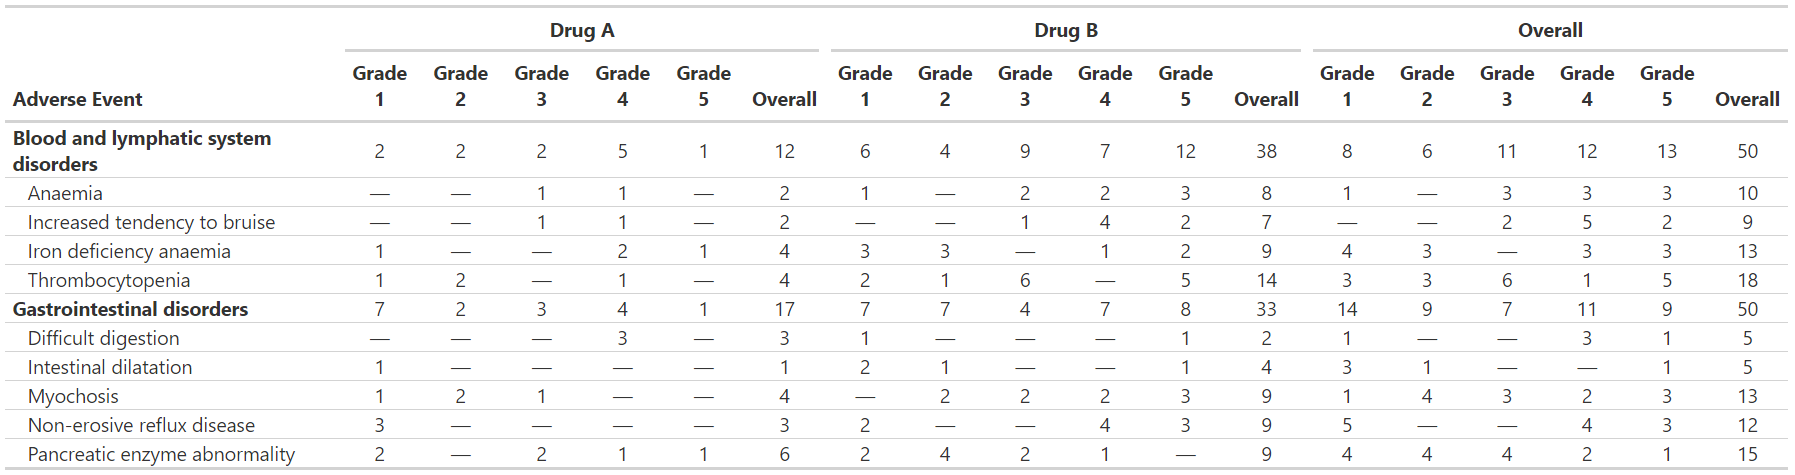Click the Grade 5 header under Drug B
Screen dimensions: 1795x475
tap(1185, 86)
